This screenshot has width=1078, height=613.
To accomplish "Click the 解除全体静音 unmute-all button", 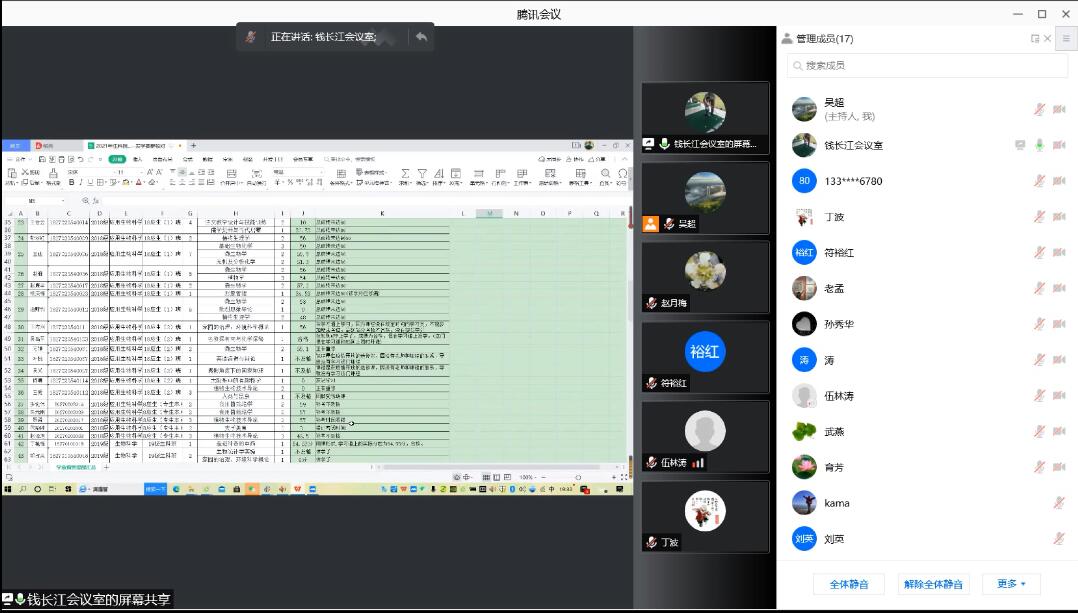I will pyautogui.click(x=933, y=584).
